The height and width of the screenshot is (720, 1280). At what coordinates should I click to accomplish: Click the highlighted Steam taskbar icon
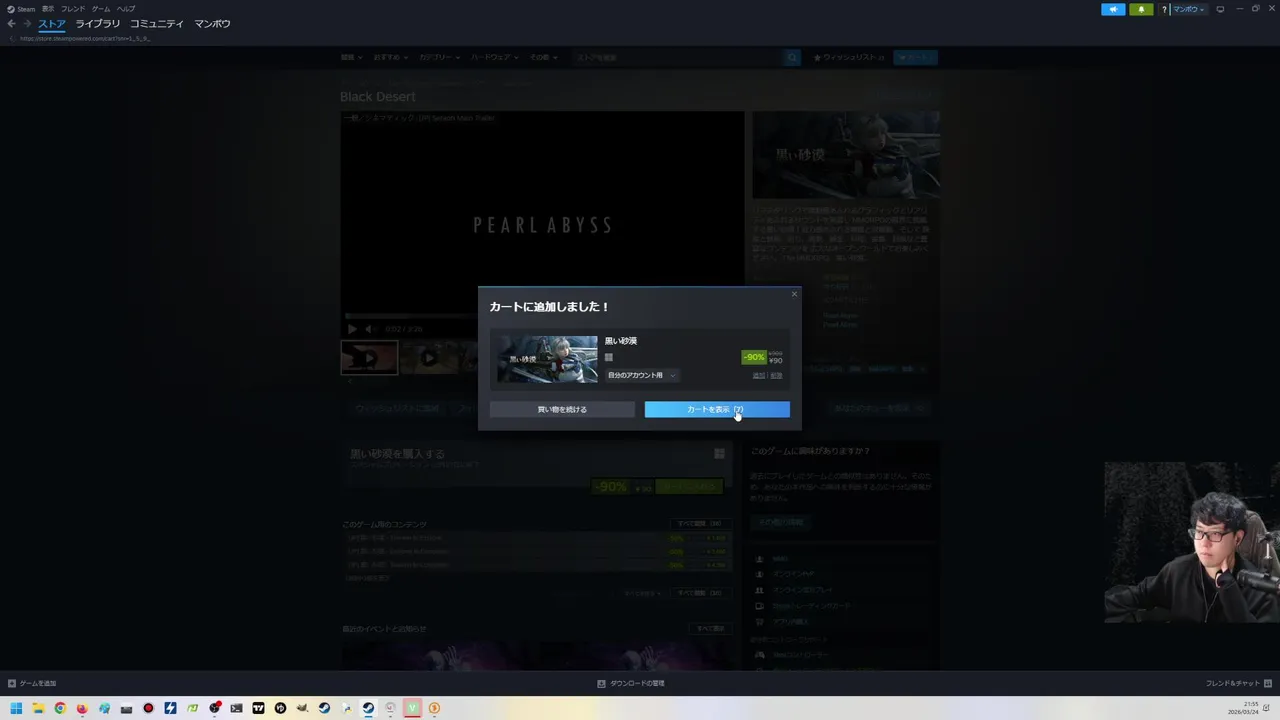[368, 709]
